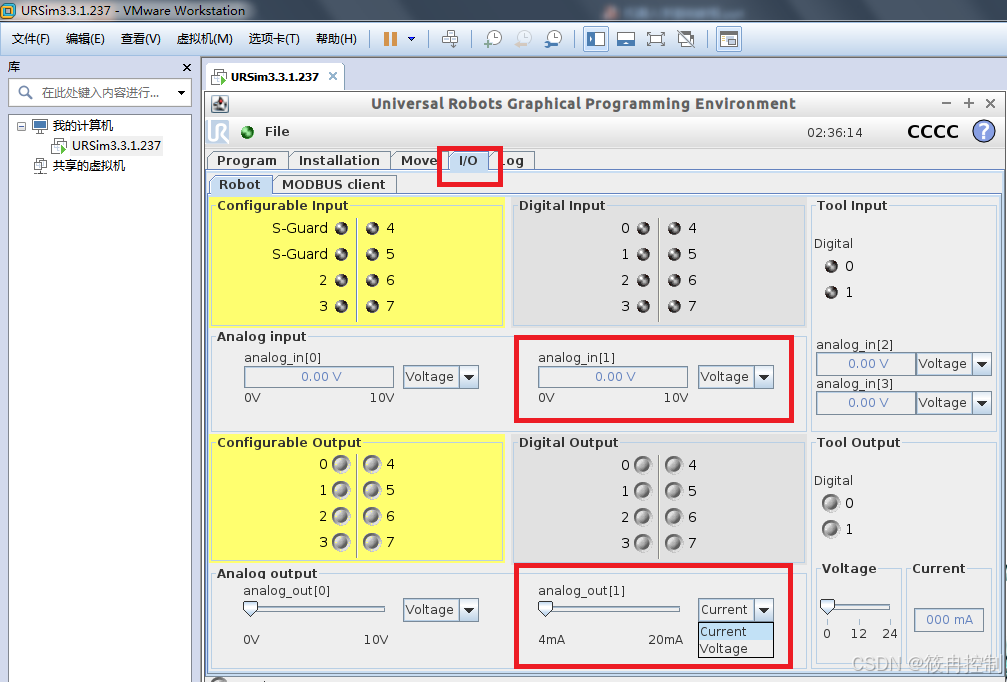Click the send Ctrl+Alt+Del toolbar icon

(450, 39)
